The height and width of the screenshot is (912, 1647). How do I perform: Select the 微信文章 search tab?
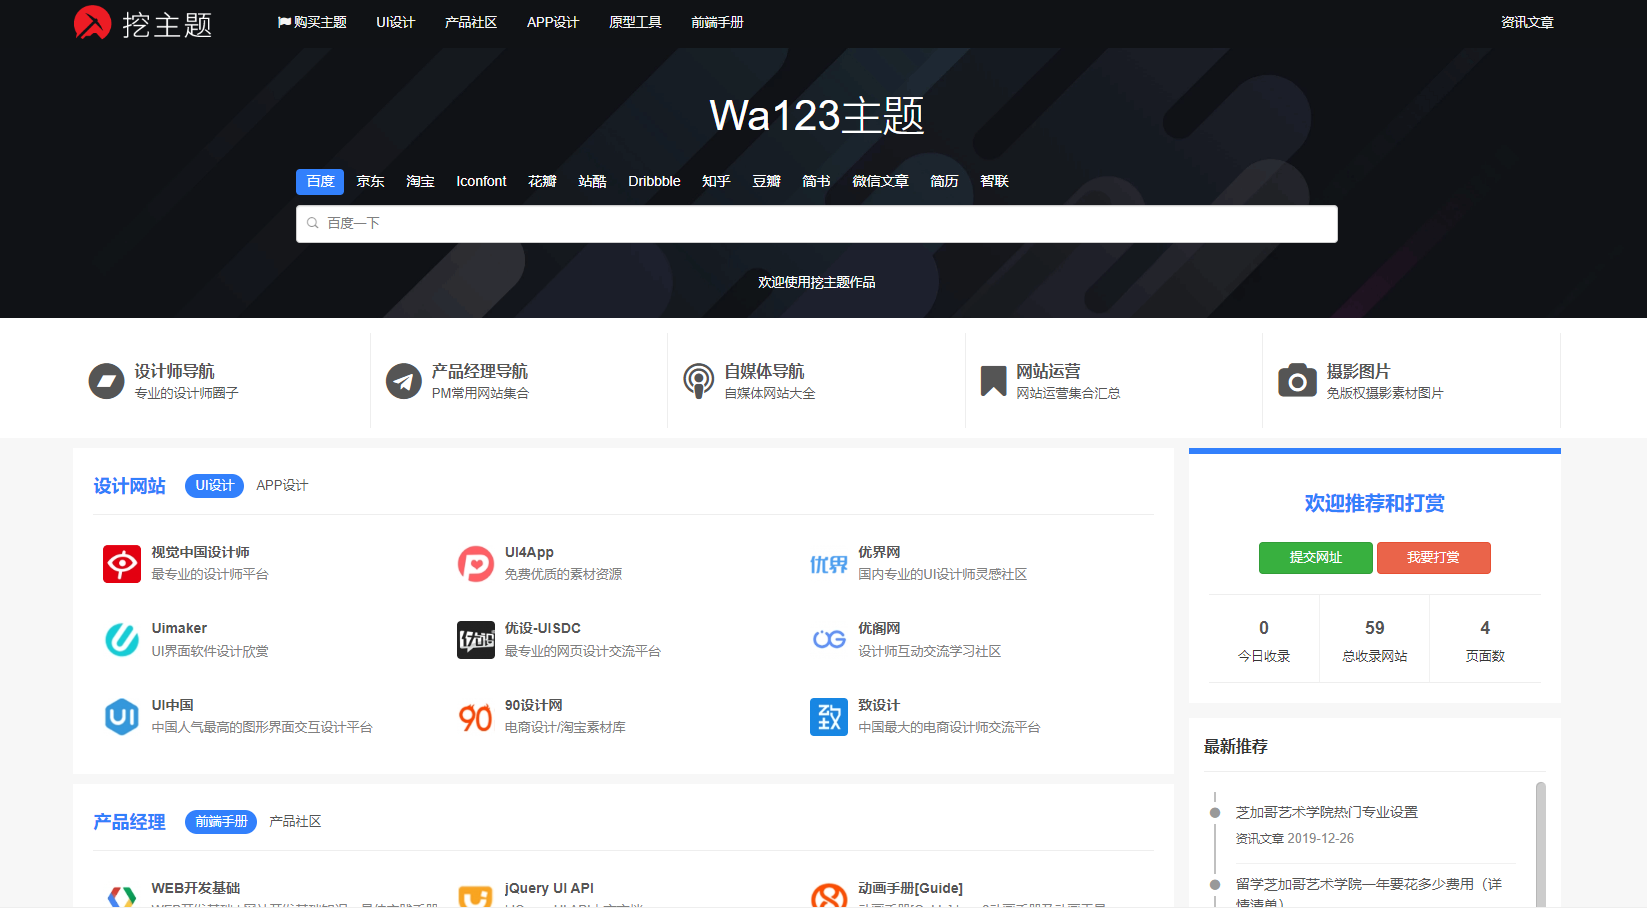880,181
